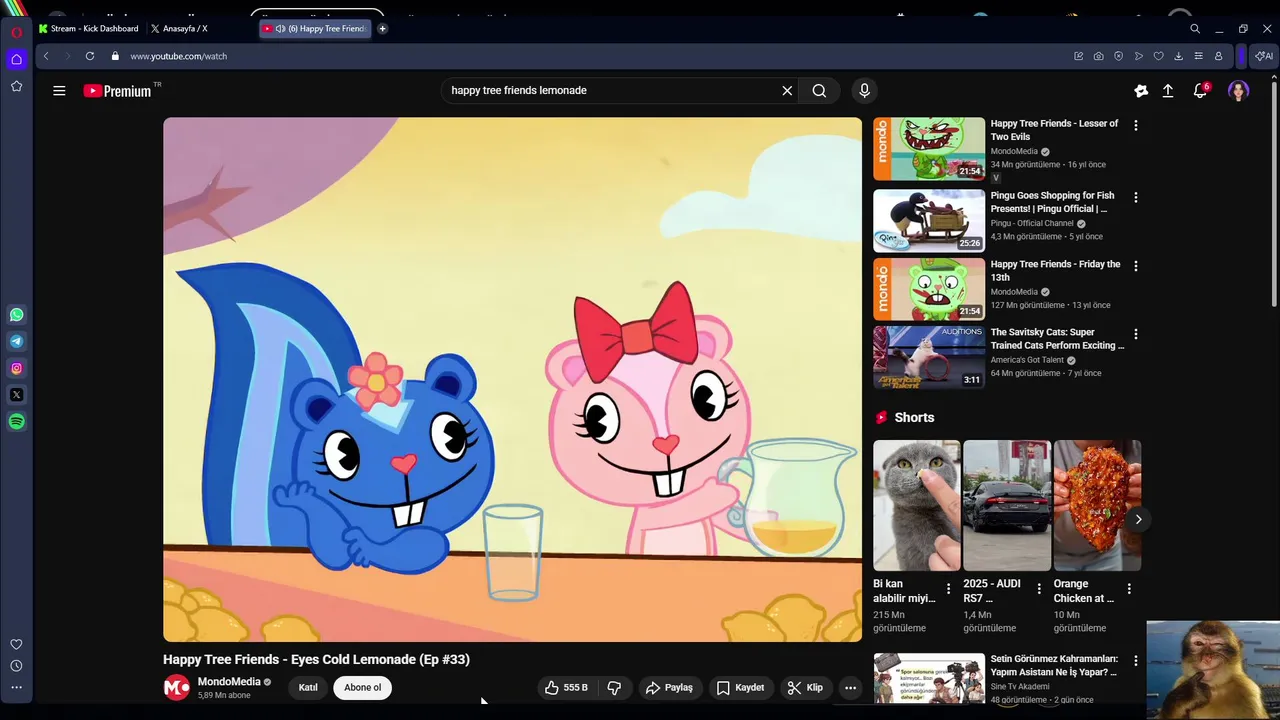This screenshot has width=1280, height=720.
Task: Open the 2025 - AUDI RS7 short
Action: [x=1007, y=505]
